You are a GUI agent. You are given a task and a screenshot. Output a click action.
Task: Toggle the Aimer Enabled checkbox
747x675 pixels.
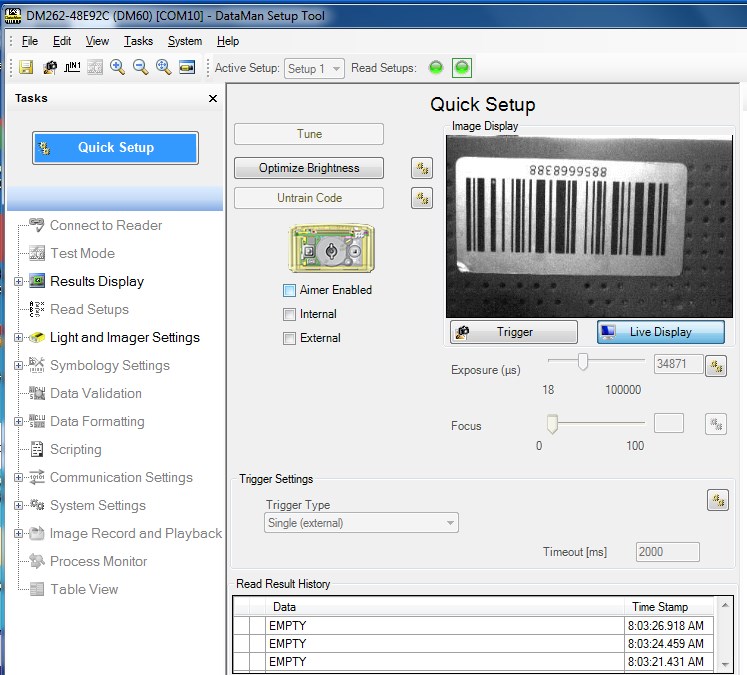click(289, 290)
